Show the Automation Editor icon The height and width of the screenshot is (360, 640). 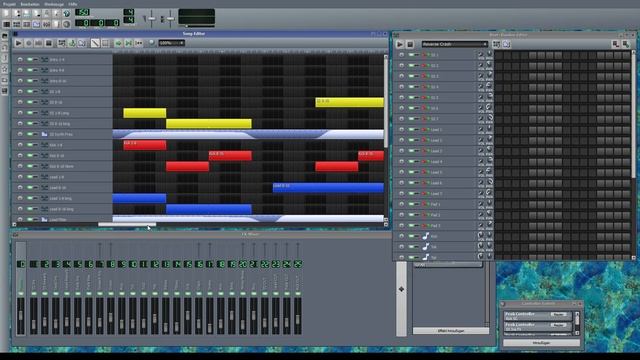click(x=36, y=24)
